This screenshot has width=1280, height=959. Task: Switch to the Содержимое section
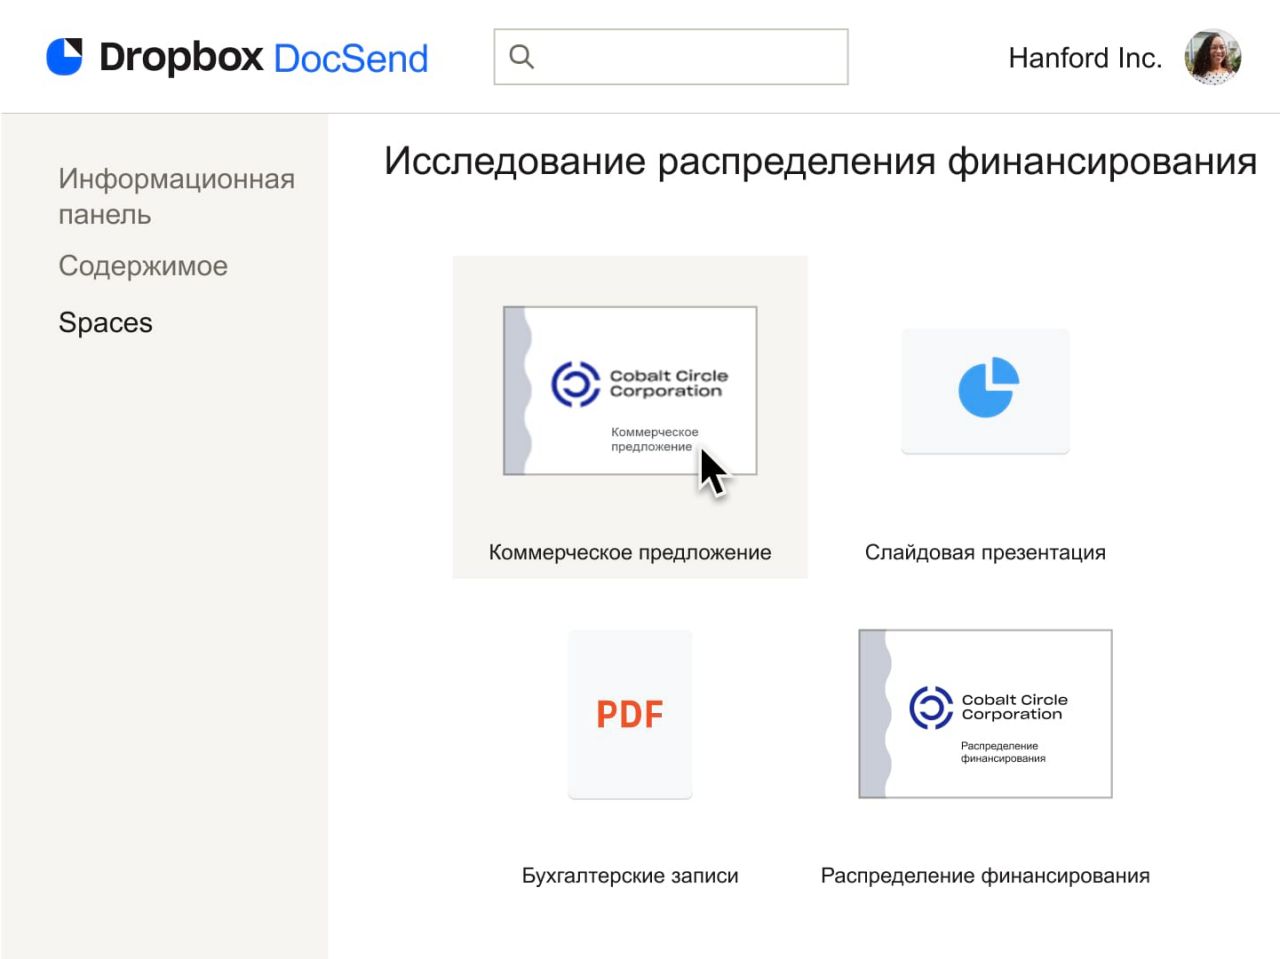tap(142, 265)
